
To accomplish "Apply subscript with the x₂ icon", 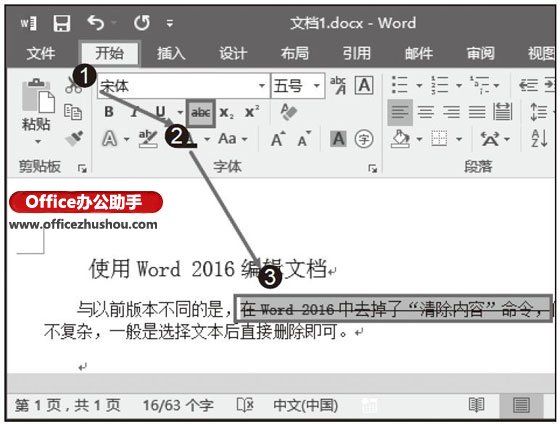I will (226, 113).
